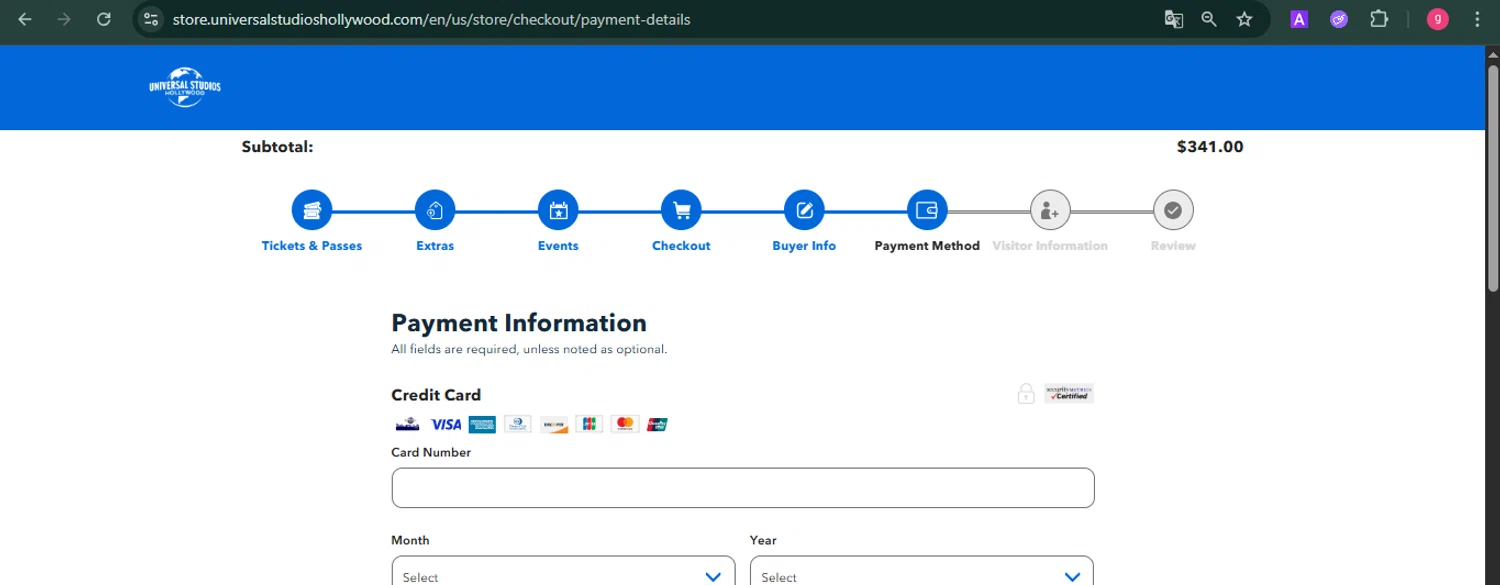Click the Diners Club card logo
The image size is (1500, 585).
click(518, 424)
